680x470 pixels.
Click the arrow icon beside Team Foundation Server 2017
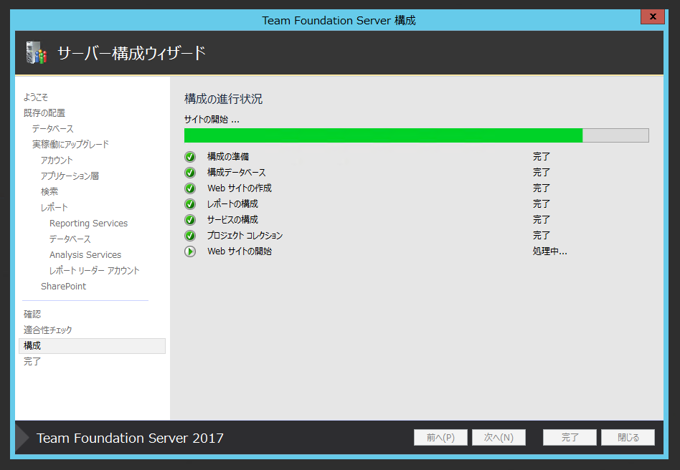(23, 438)
